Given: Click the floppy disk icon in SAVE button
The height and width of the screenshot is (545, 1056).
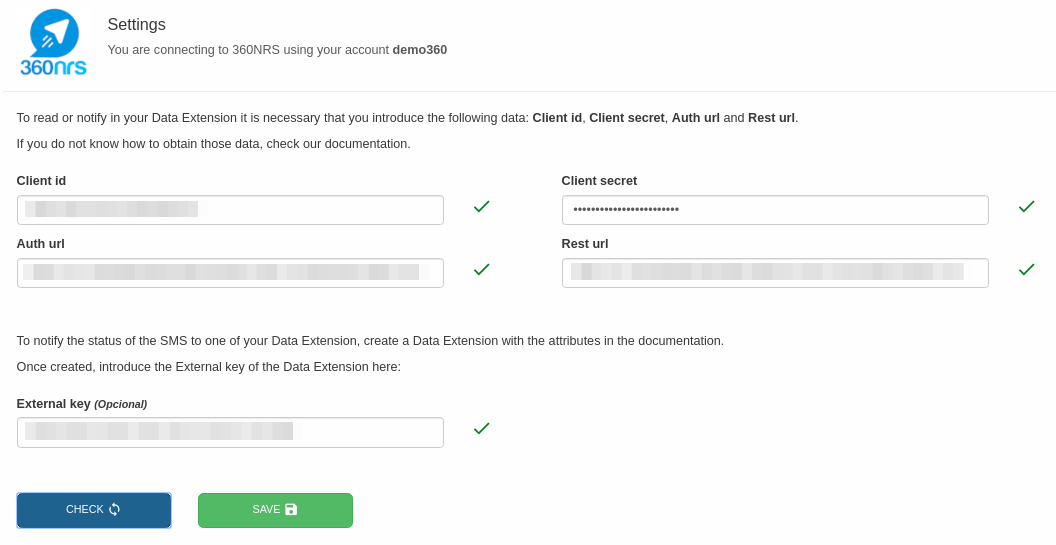Looking at the screenshot, I should (x=291, y=509).
